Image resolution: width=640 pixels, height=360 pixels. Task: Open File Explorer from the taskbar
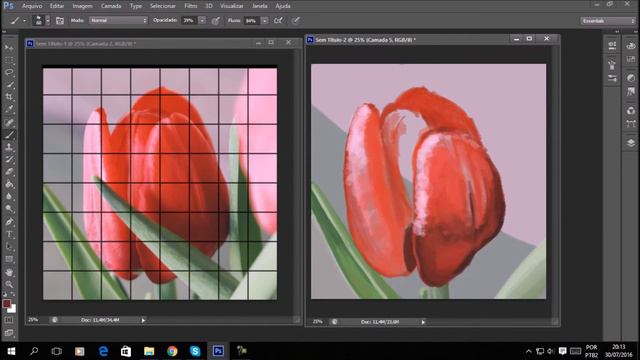(149, 351)
